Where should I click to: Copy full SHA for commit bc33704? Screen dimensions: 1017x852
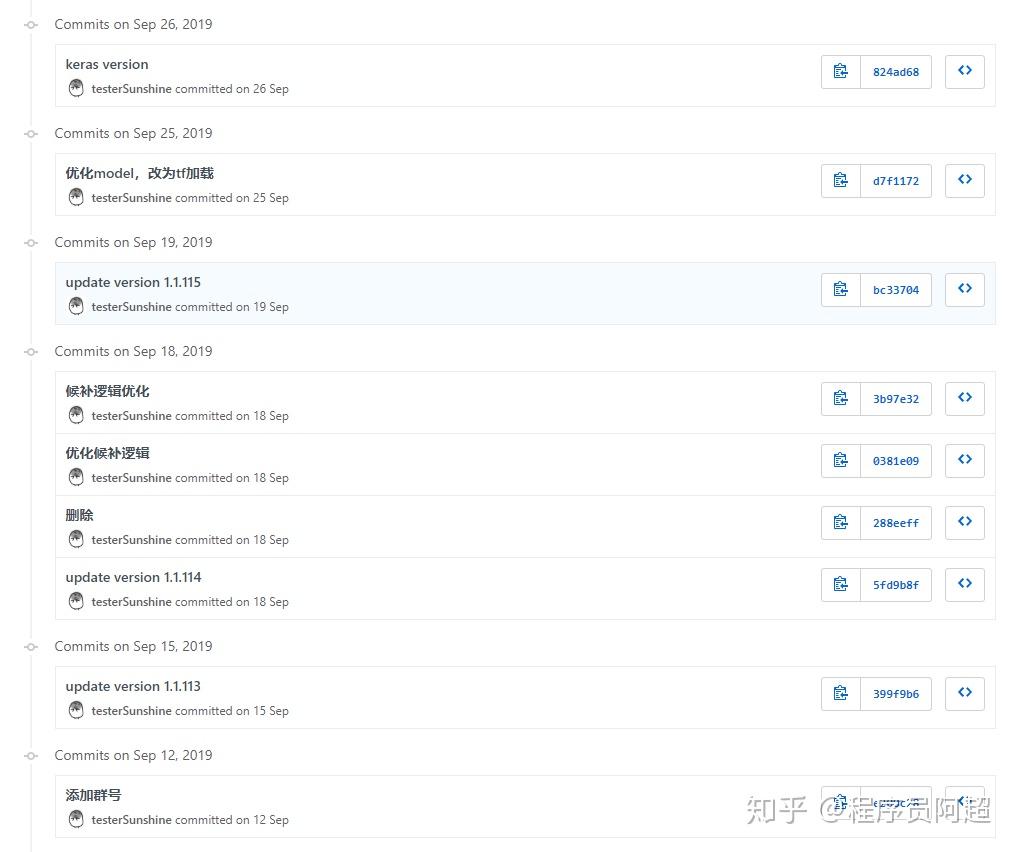click(841, 289)
